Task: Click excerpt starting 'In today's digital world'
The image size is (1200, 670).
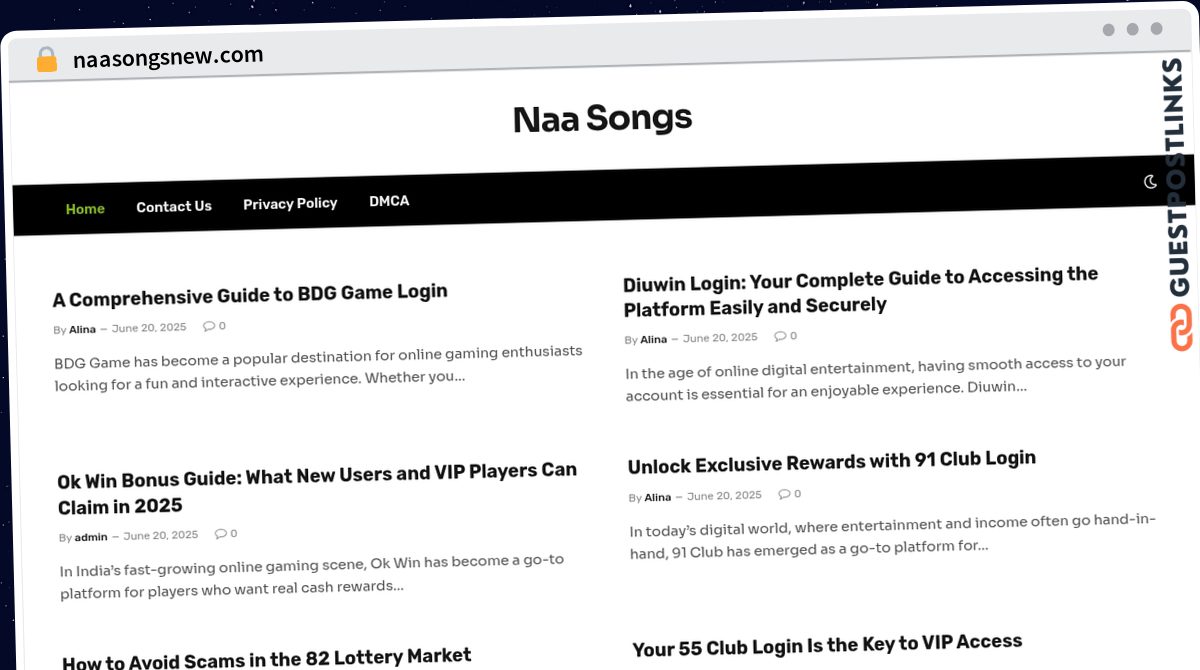Action: point(893,535)
